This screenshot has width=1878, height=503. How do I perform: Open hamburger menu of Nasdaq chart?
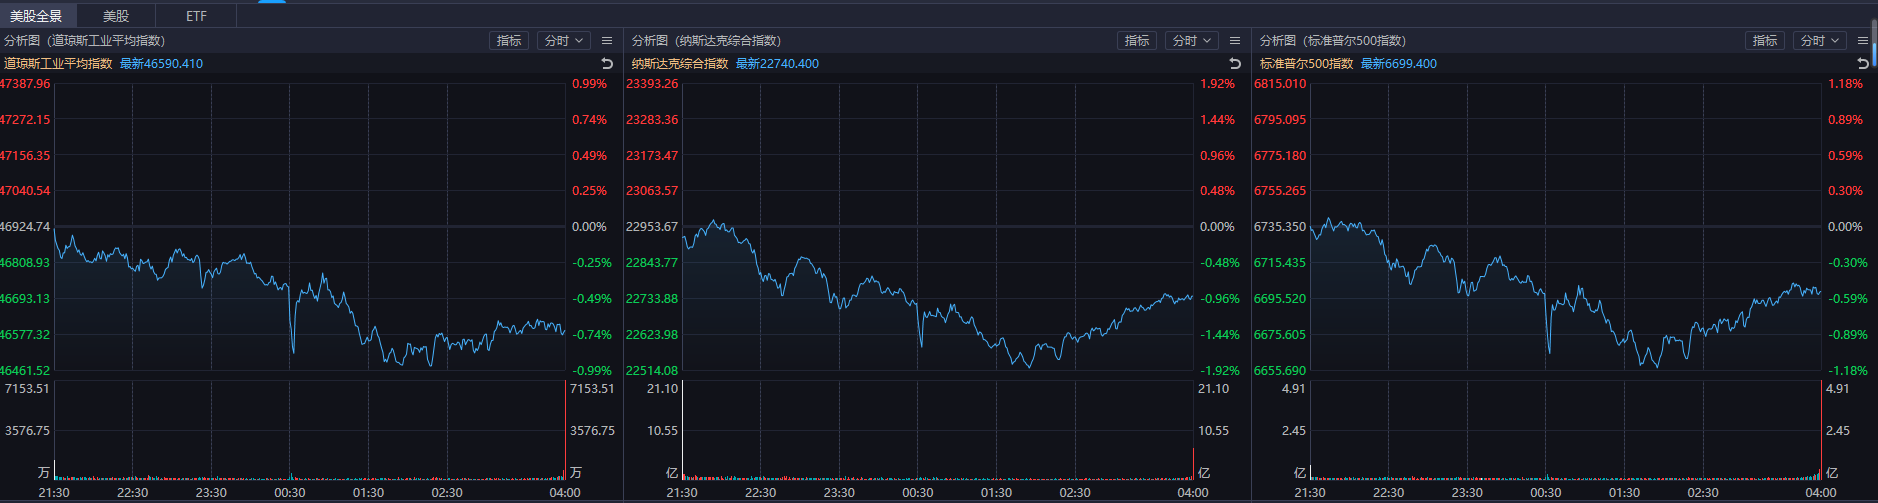pos(1235,41)
